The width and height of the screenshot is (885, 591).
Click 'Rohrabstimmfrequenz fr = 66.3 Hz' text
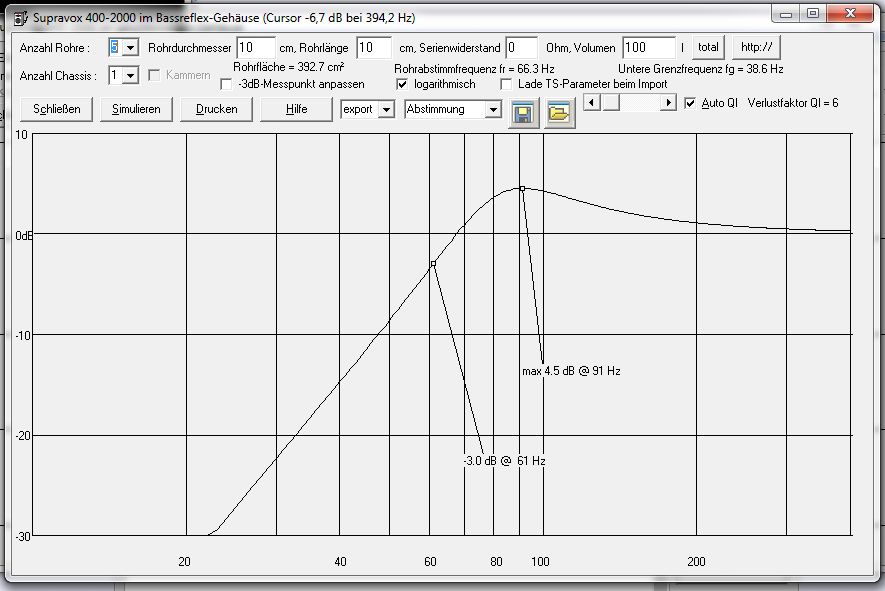(474, 69)
